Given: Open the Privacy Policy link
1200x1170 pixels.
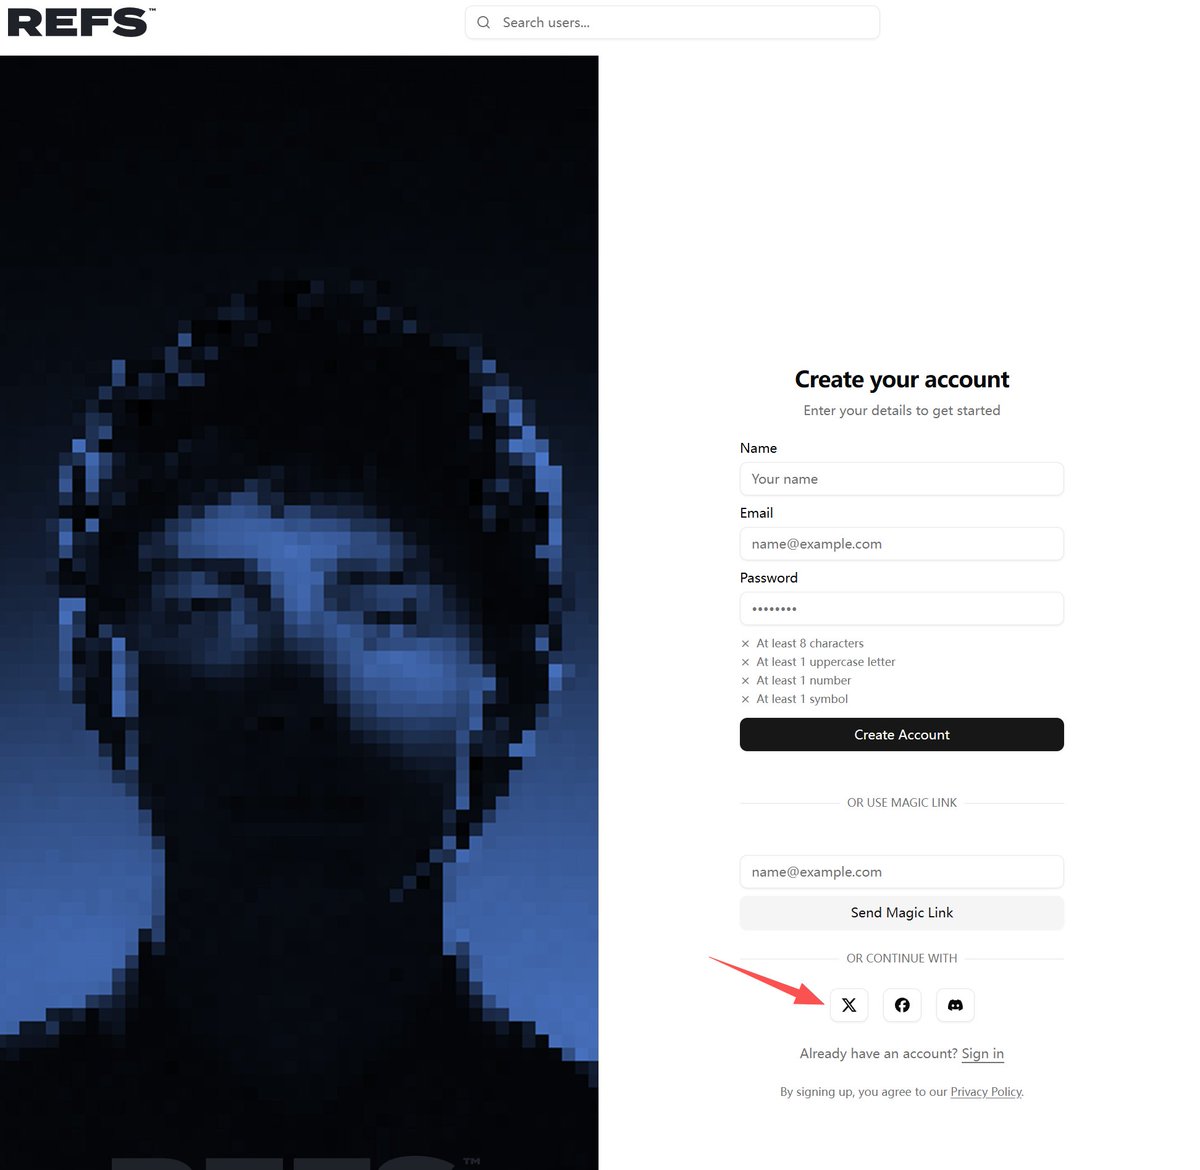Looking at the screenshot, I should [x=986, y=1092].
